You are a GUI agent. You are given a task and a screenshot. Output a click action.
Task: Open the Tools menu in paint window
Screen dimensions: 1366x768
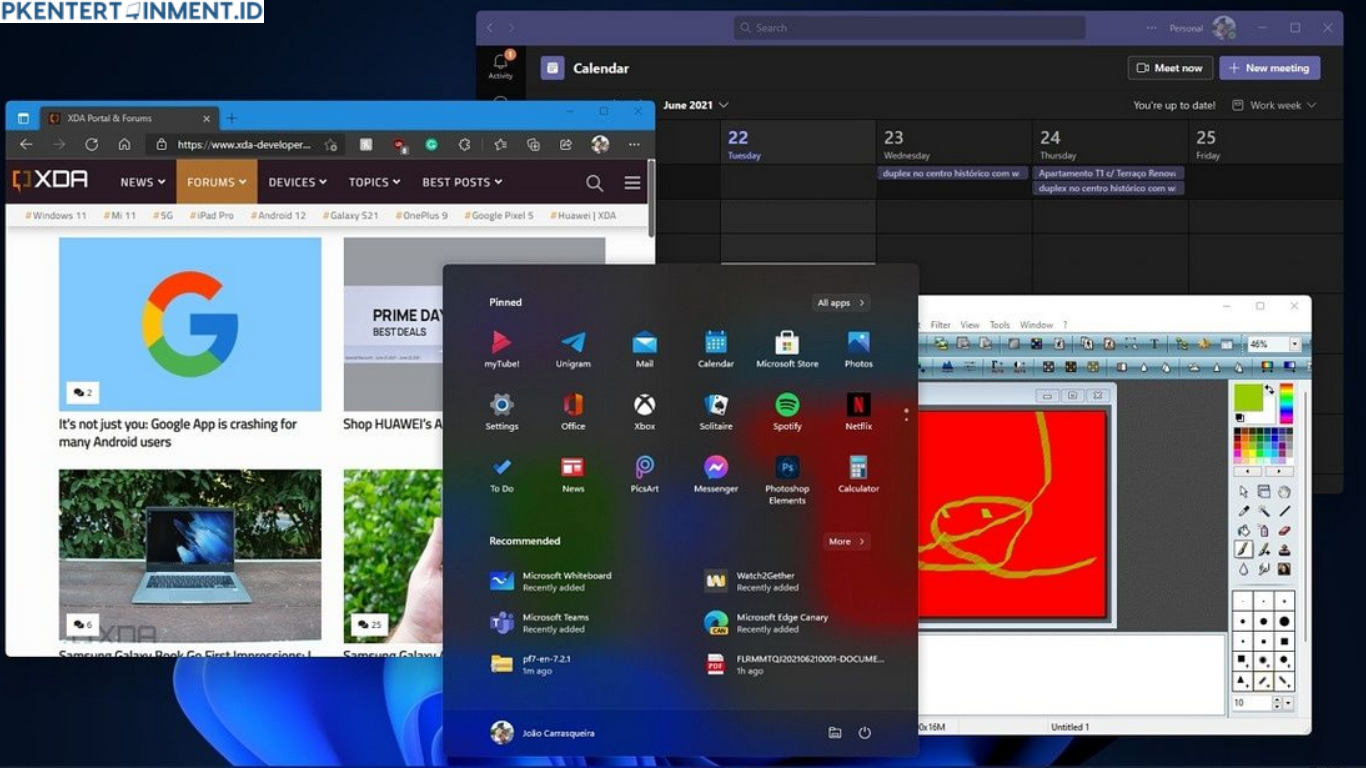pos(1000,325)
